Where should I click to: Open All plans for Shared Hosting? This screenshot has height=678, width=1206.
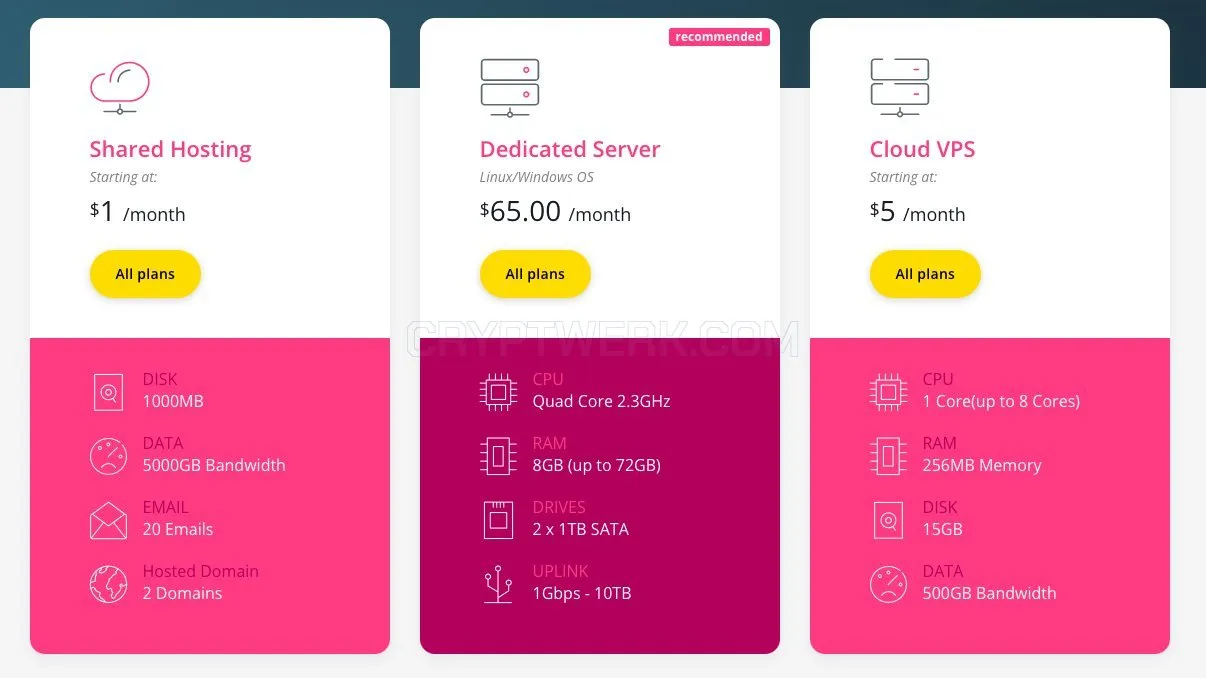(x=145, y=274)
